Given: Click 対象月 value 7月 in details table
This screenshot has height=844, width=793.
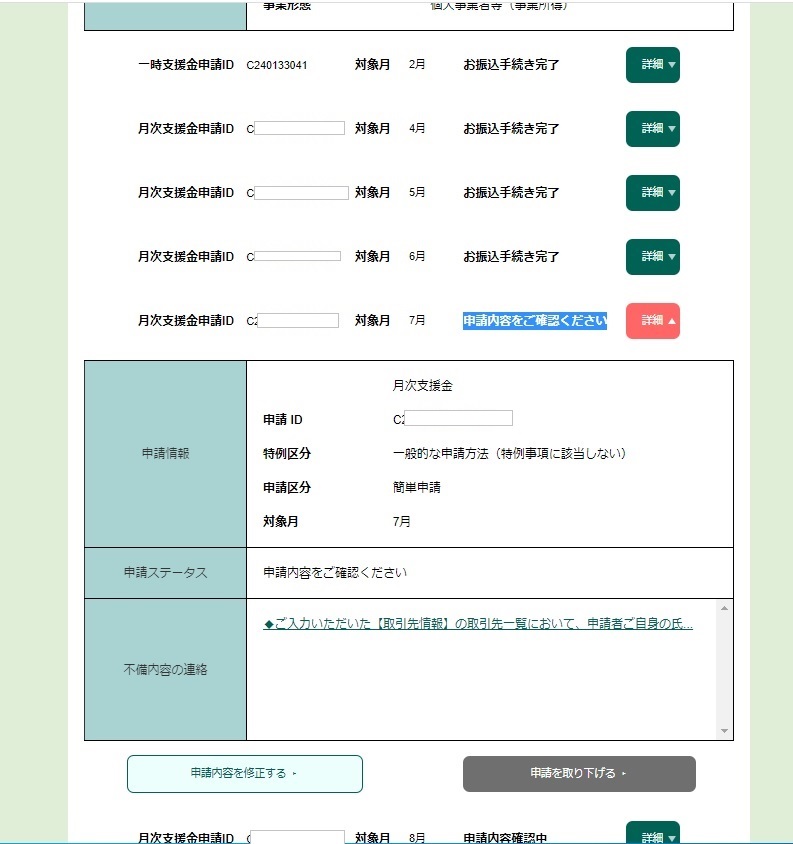Looking at the screenshot, I should coord(402,522).
